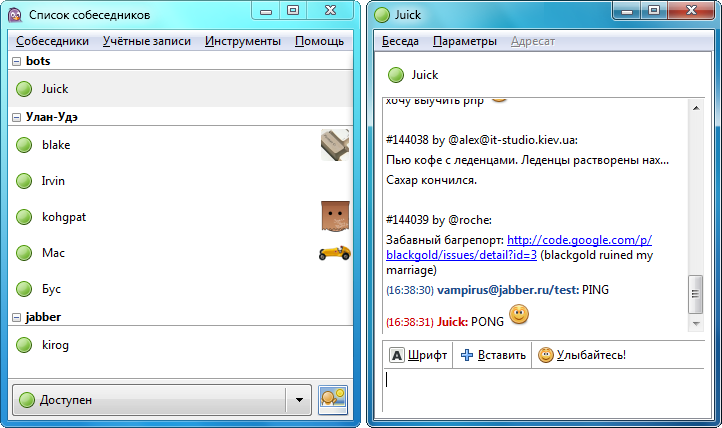Click Mac's green status icon
722x428 pixels.
pos(24,253)
